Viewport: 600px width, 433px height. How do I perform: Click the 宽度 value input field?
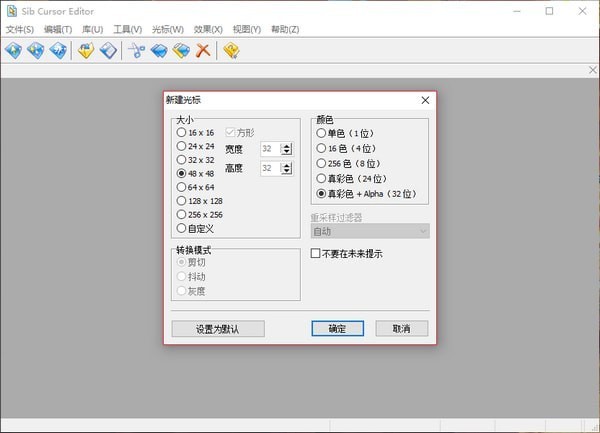point(268,148)
